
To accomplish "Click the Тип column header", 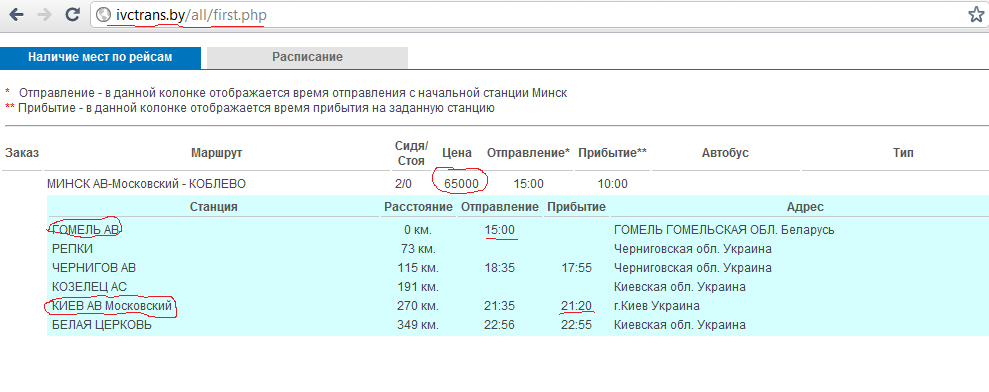I will click(903, 153).
